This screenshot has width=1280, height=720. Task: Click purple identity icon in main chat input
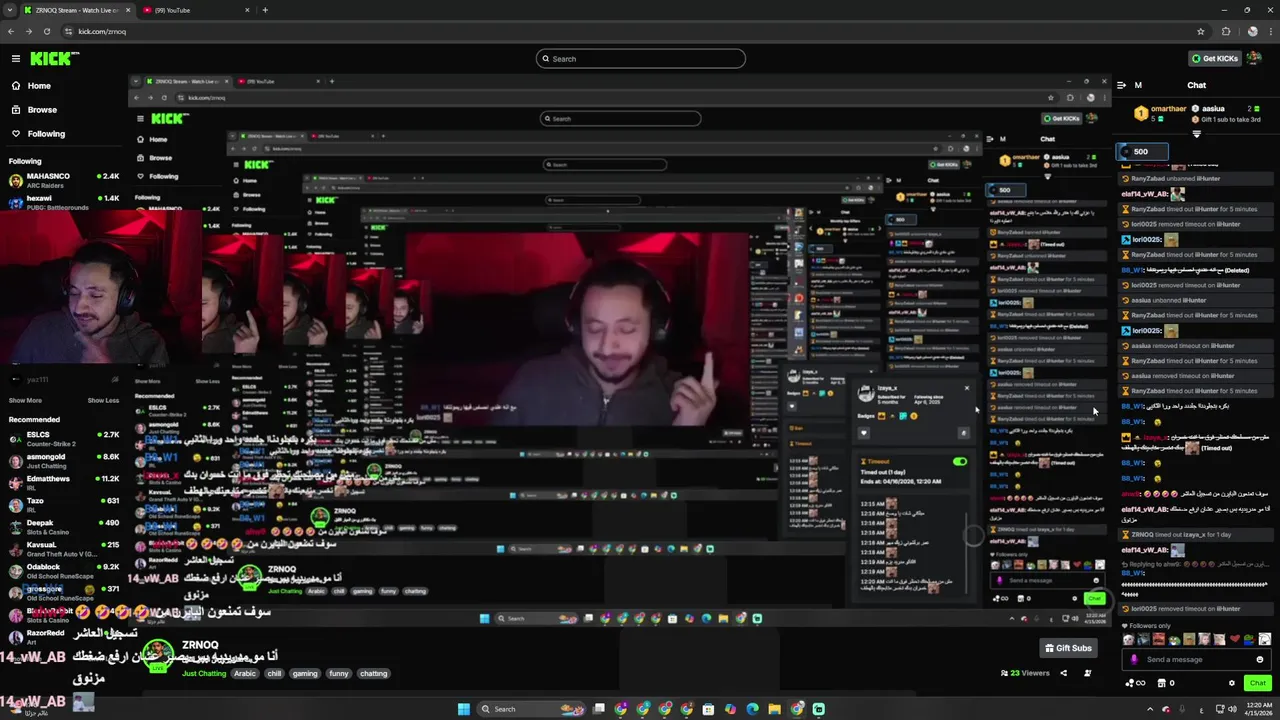(1134, 660)
